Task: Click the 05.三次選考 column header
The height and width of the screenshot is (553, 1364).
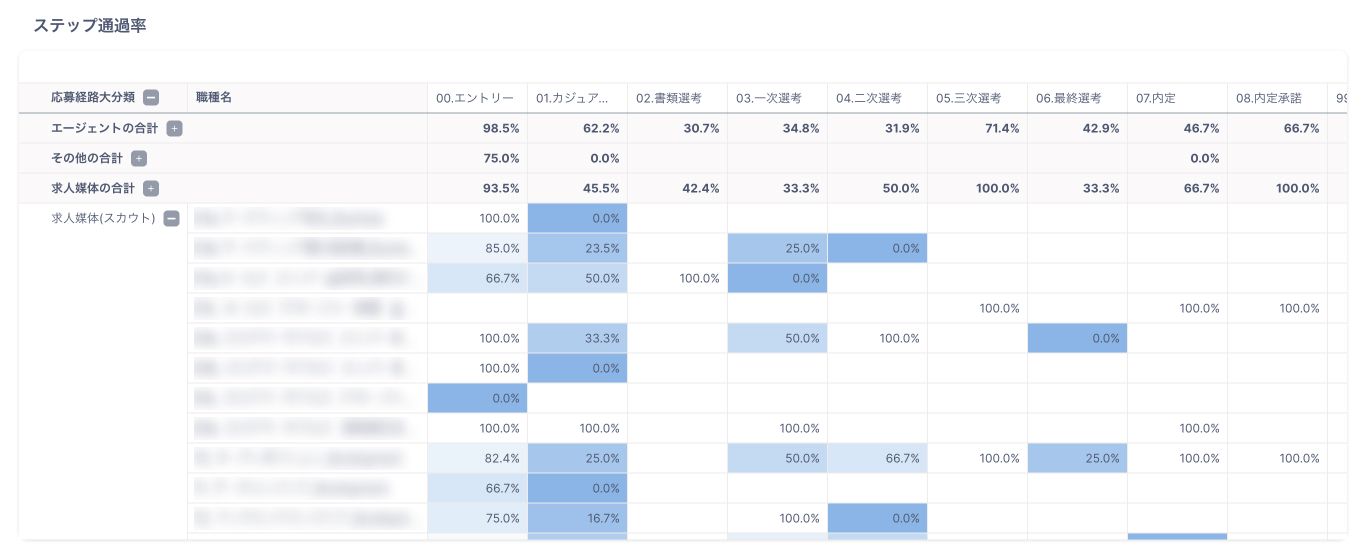Action: pyautogui.click(x=968, y=98)
